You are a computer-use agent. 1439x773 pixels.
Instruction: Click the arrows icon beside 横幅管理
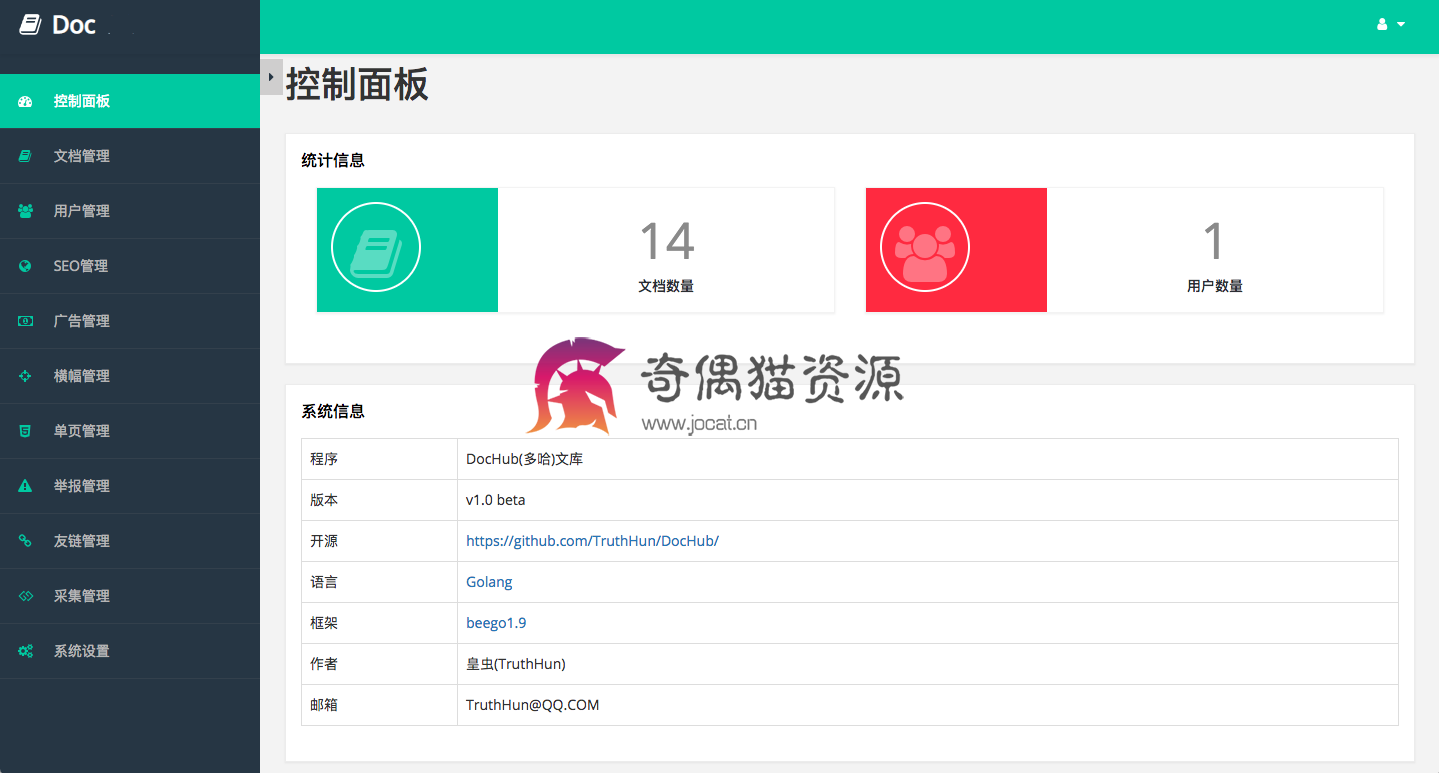(26, 376)
